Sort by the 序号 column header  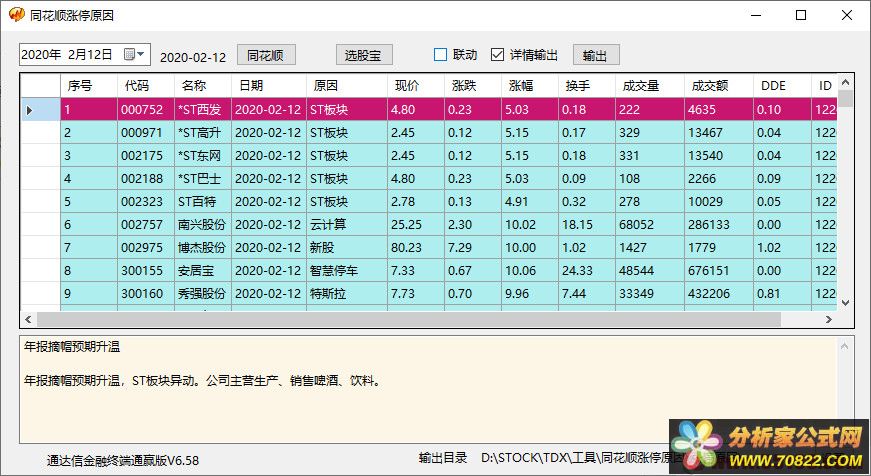tap(89, 86)
